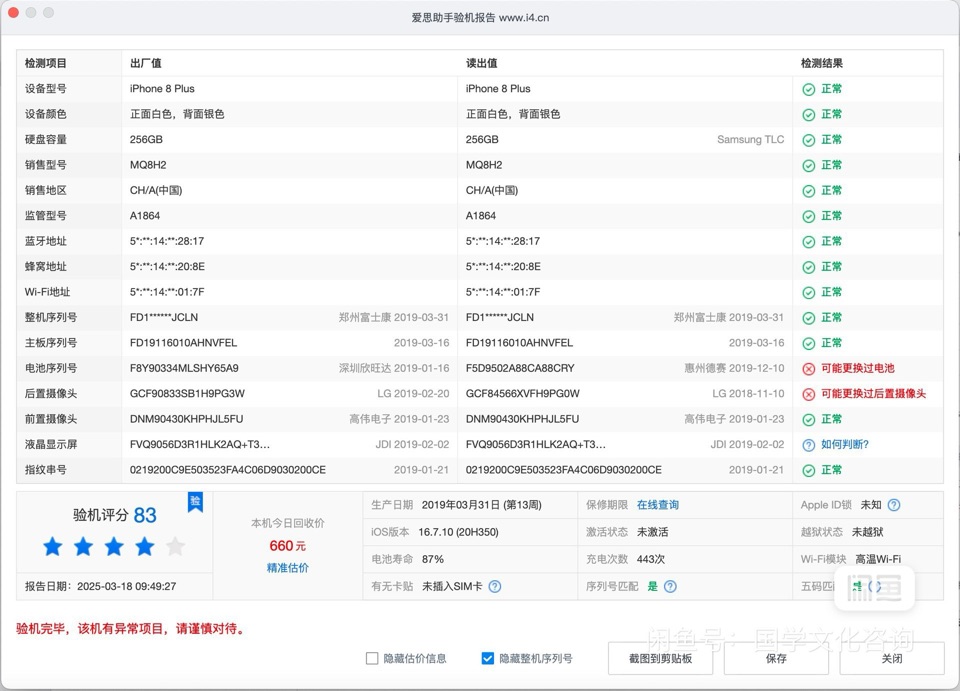
Task: Click the blue 验 badge on score panel
Action: (195, 502)
